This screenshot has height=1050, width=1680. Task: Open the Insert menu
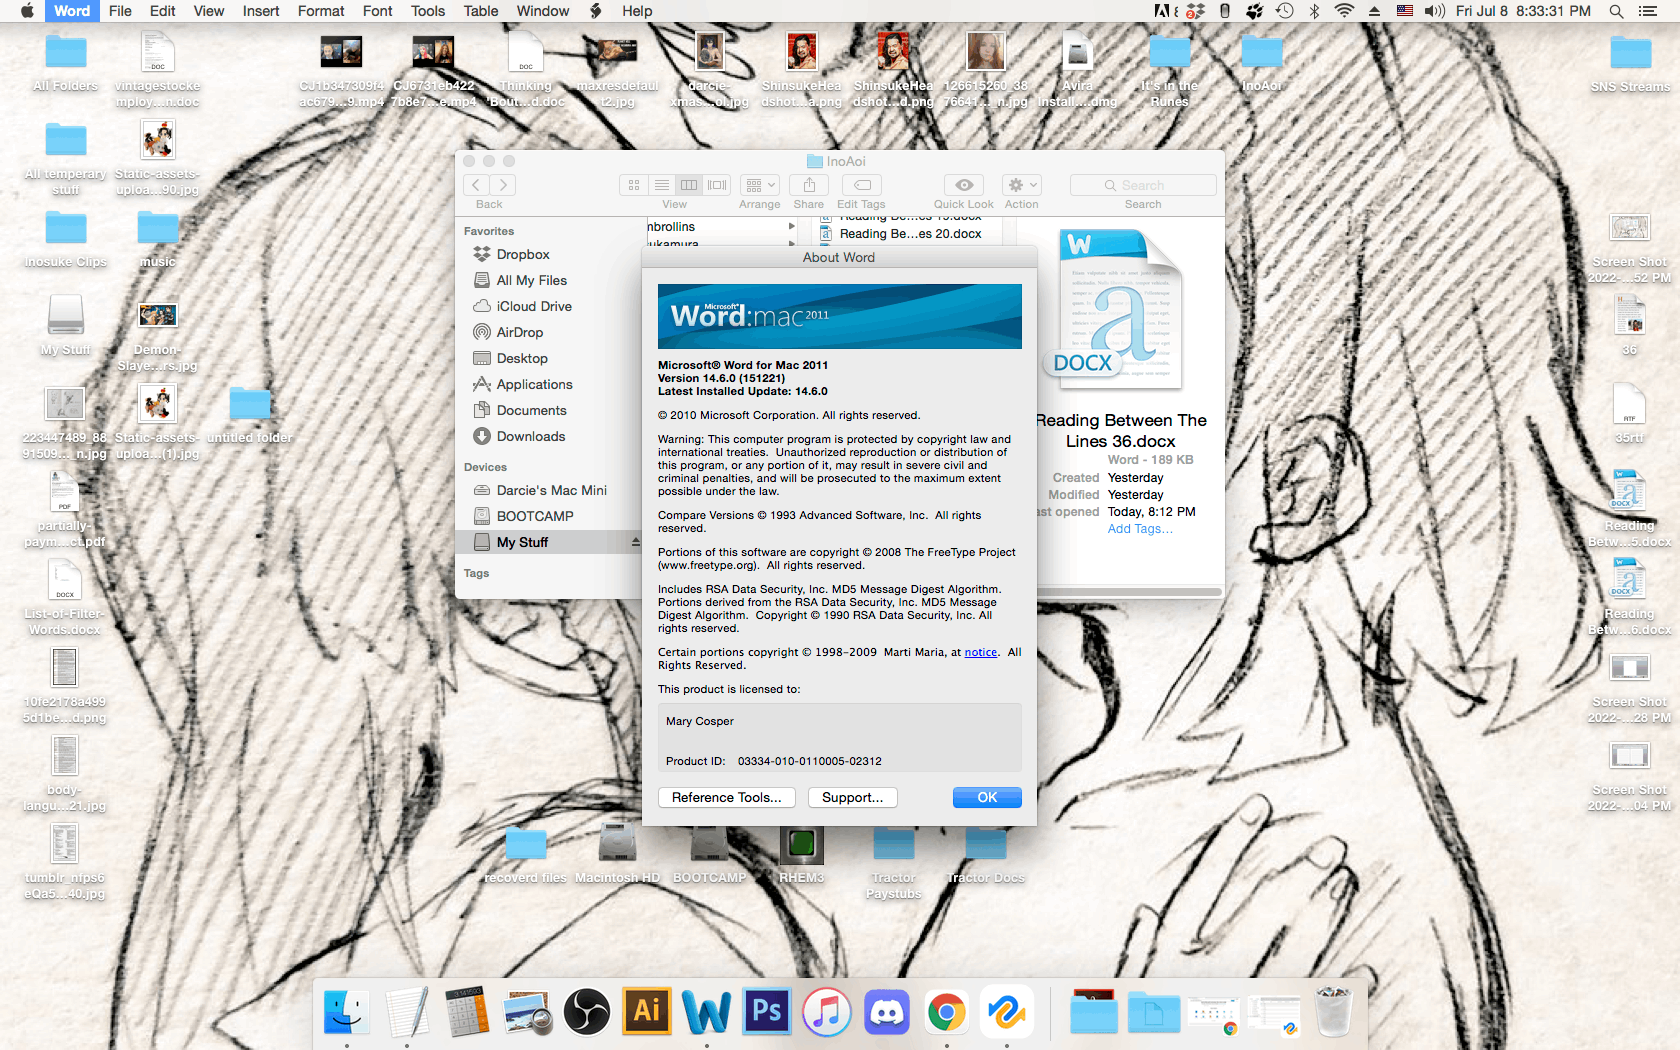click(261, 11)
